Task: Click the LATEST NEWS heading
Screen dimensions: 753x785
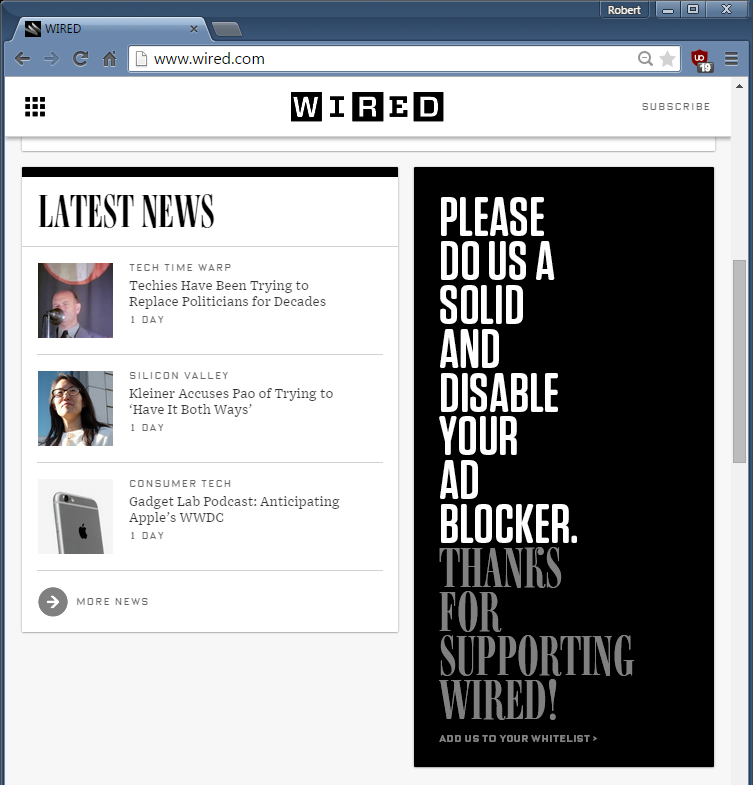Action: (x=126, y=211)
